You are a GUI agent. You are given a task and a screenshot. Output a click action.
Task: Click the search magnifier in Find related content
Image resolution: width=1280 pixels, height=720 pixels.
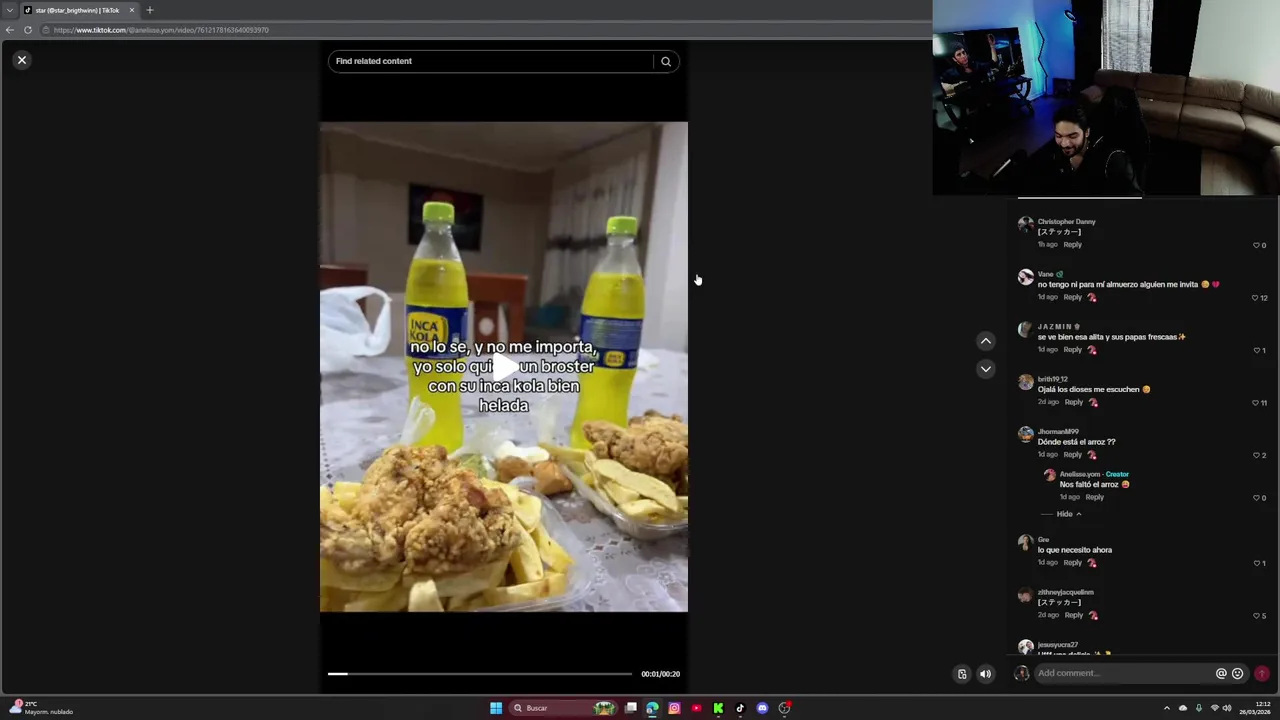point(666,61)
